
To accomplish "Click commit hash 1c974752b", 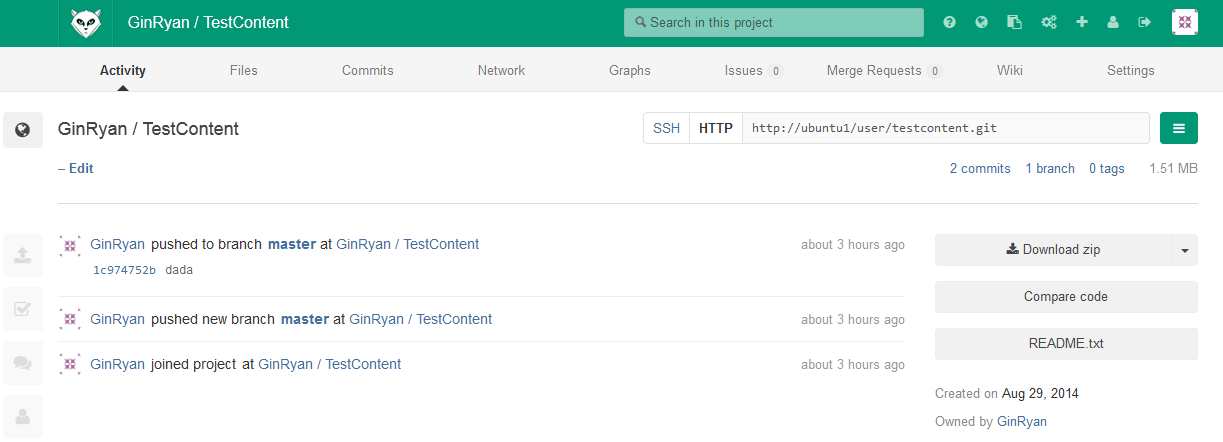I will pos(124,270).
